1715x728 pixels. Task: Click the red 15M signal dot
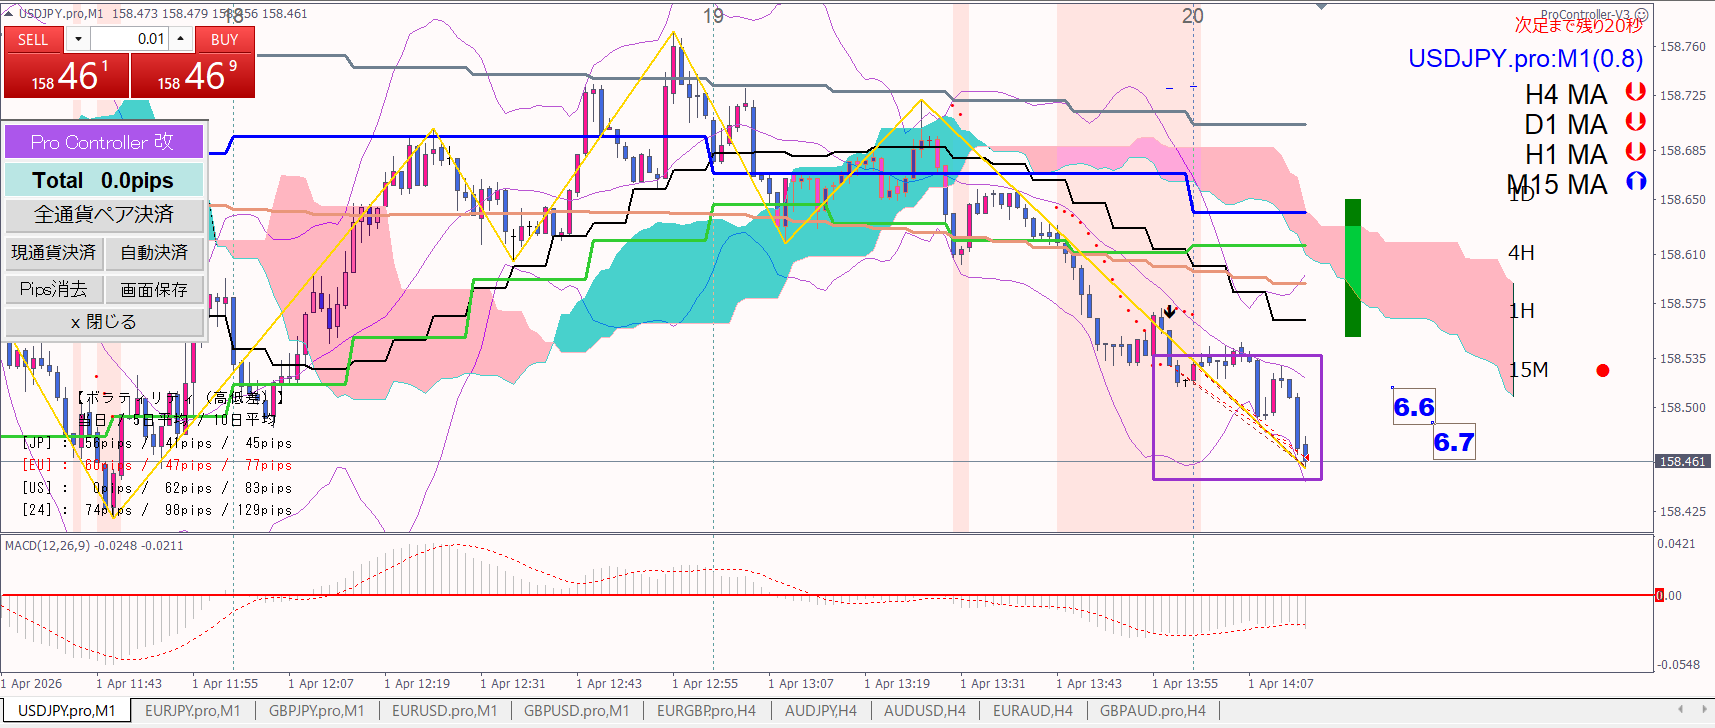point(1603,371)
